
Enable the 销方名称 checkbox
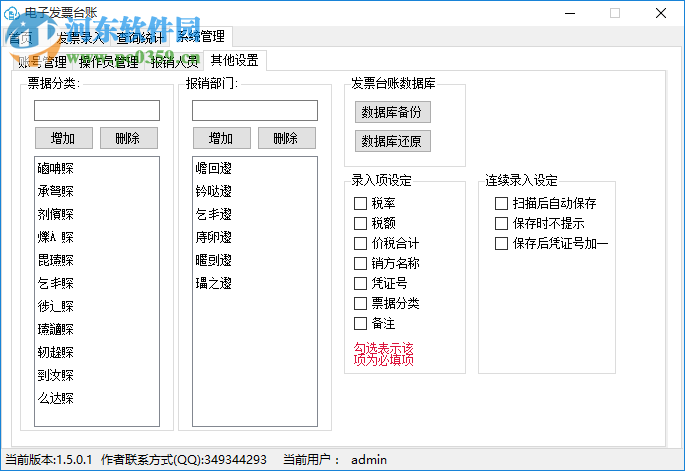(360, 263)
